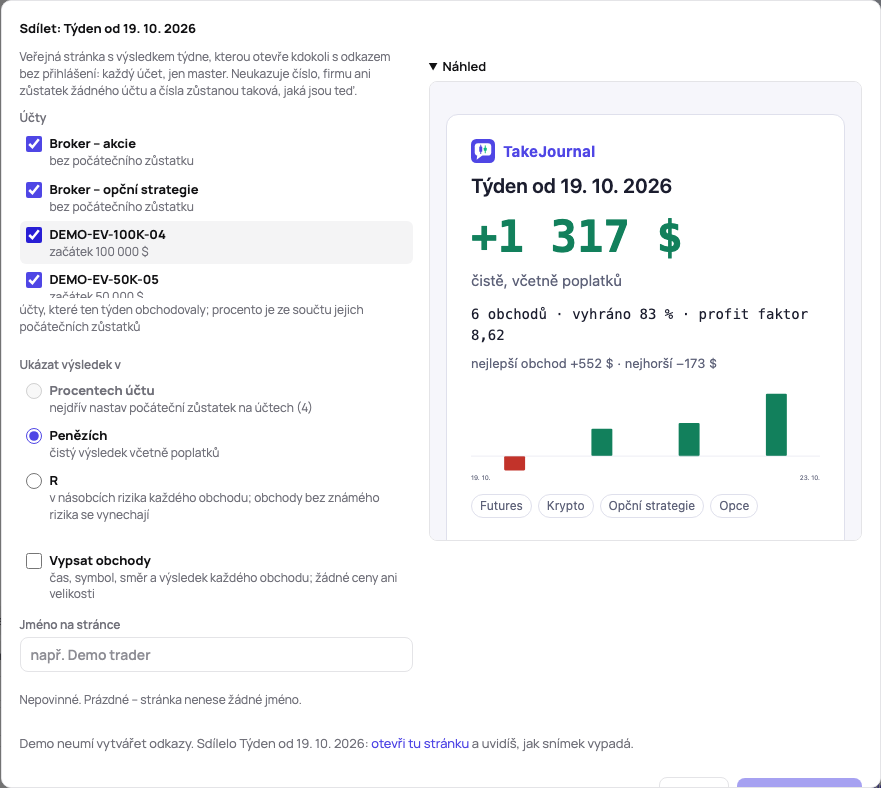The image size is (881, 788).
Task: Select the Penězích radio option
Action: (34, 436)
